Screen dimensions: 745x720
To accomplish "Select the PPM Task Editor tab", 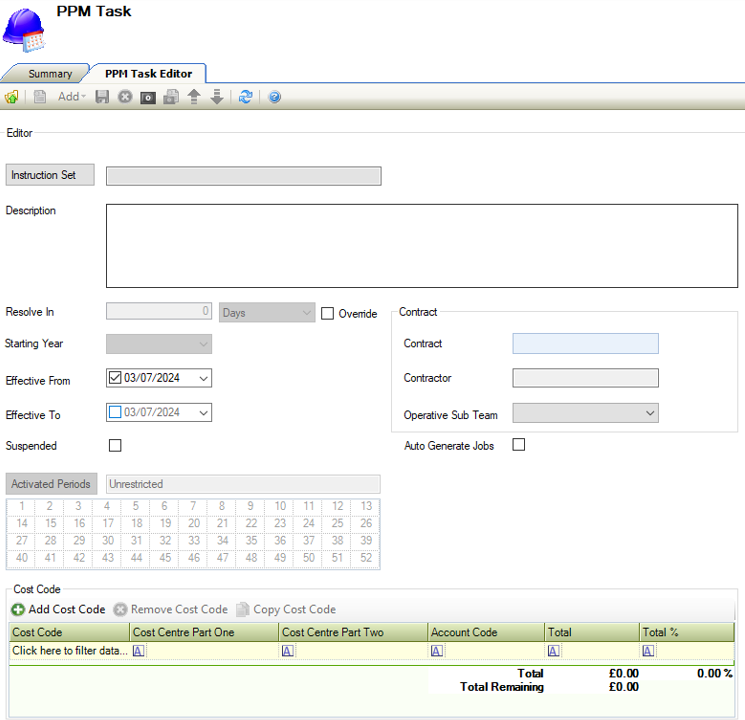I will pos(148,74).
